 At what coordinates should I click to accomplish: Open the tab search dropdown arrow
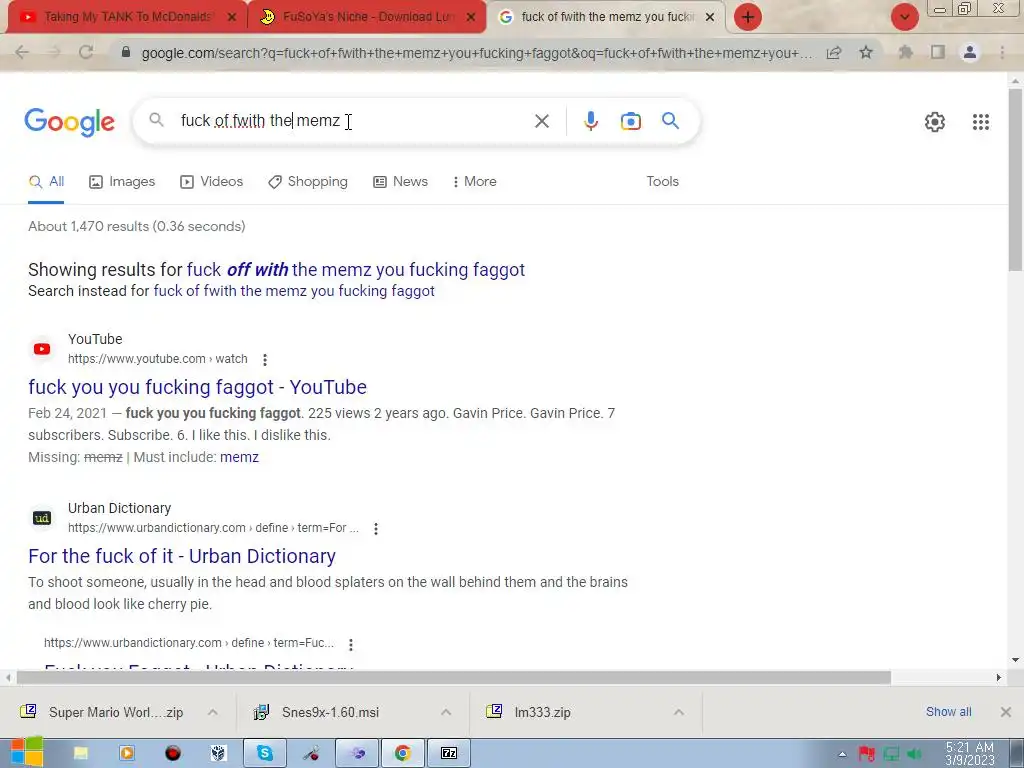tap(904, 17)
